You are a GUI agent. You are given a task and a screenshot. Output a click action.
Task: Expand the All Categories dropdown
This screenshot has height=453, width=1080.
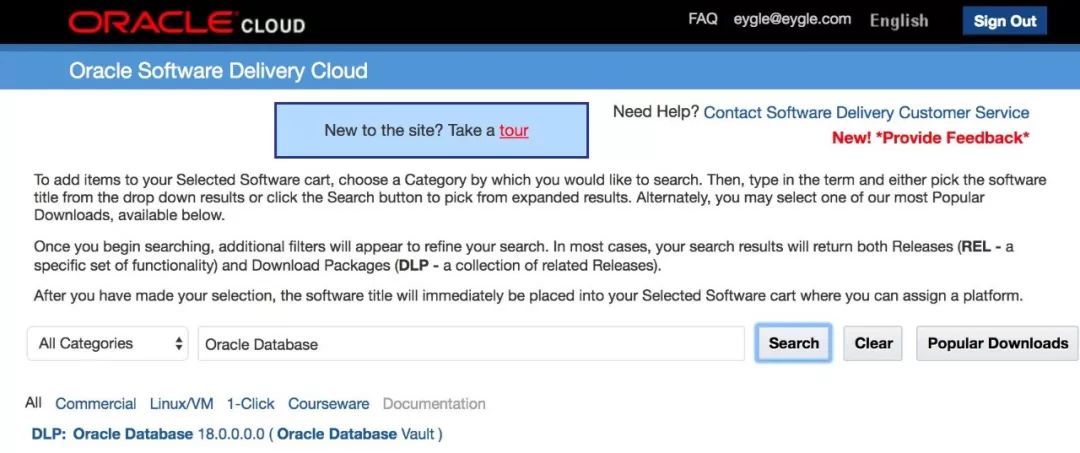coord(108,343)
